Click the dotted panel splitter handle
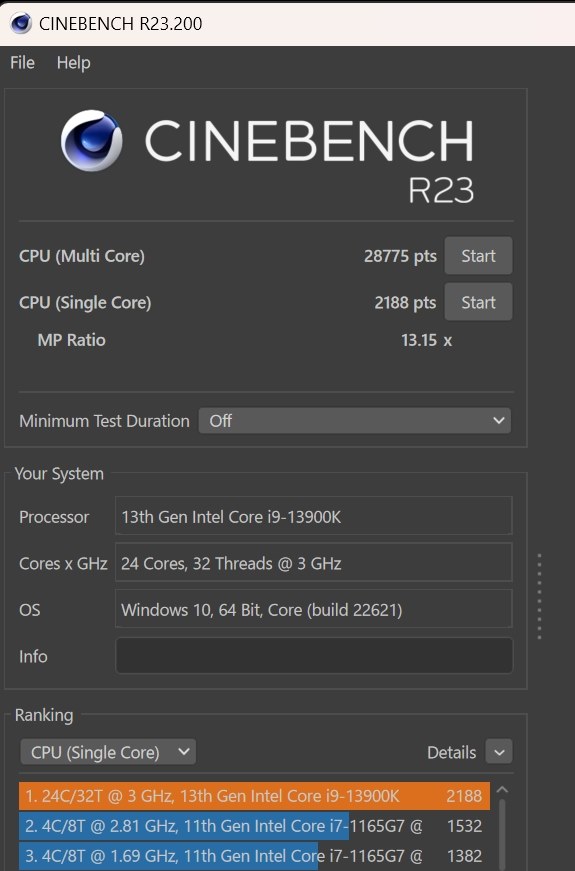The height and width of the screenshot is (871, 575). point(539,596)
